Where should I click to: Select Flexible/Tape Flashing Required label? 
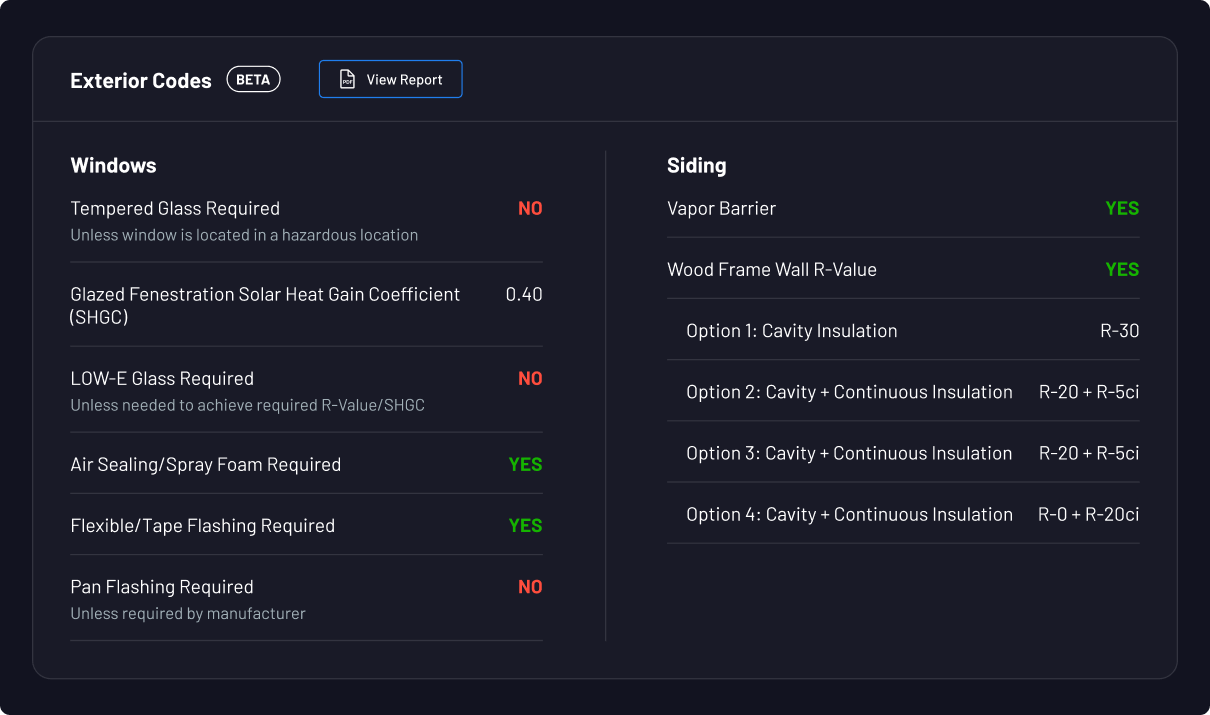coord(202,525)
